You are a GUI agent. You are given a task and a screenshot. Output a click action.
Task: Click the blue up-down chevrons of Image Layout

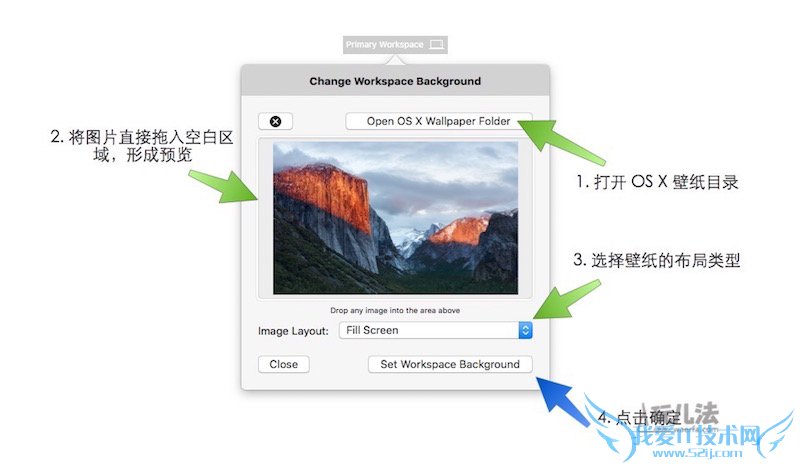[525, 330]
